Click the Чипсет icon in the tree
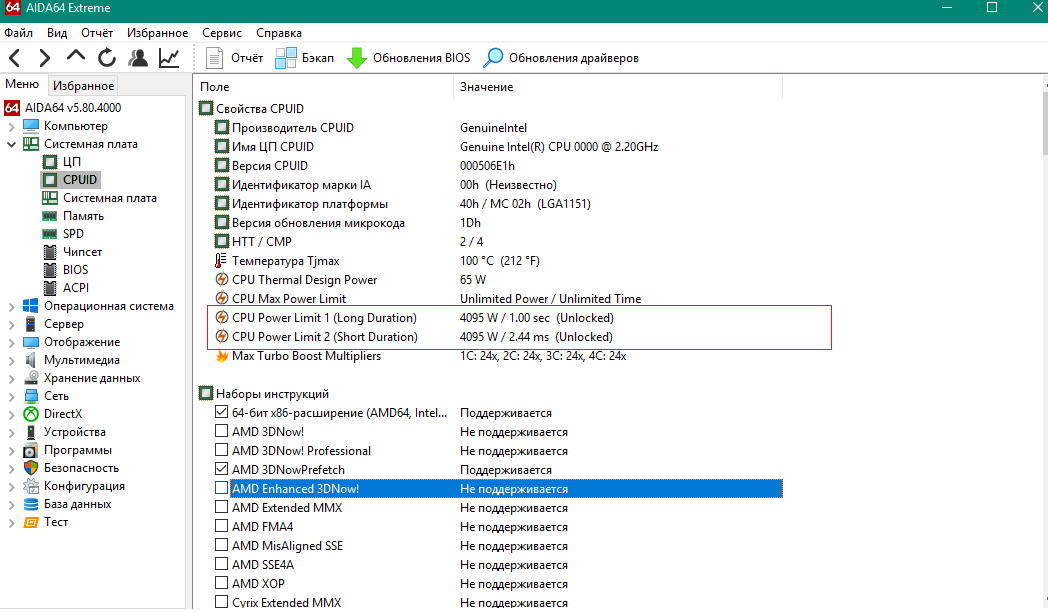This screenshot has height=612, width=1048. (50, 252)
